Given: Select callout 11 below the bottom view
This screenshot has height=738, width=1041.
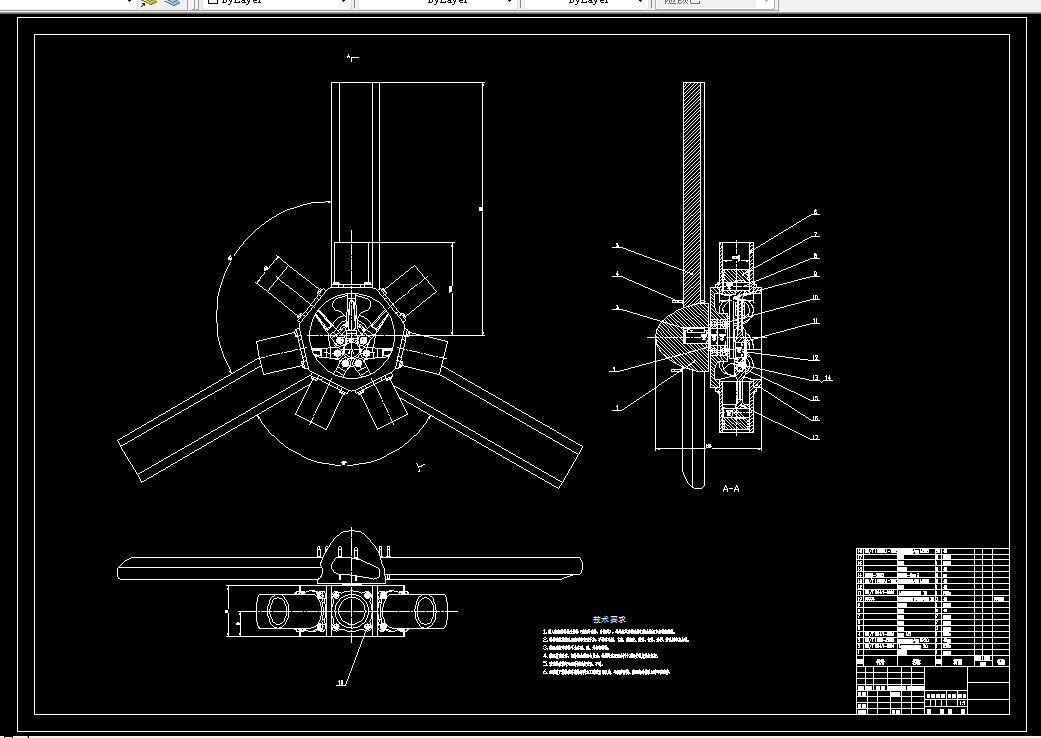Looking at the screenshot, I should 341,682.
